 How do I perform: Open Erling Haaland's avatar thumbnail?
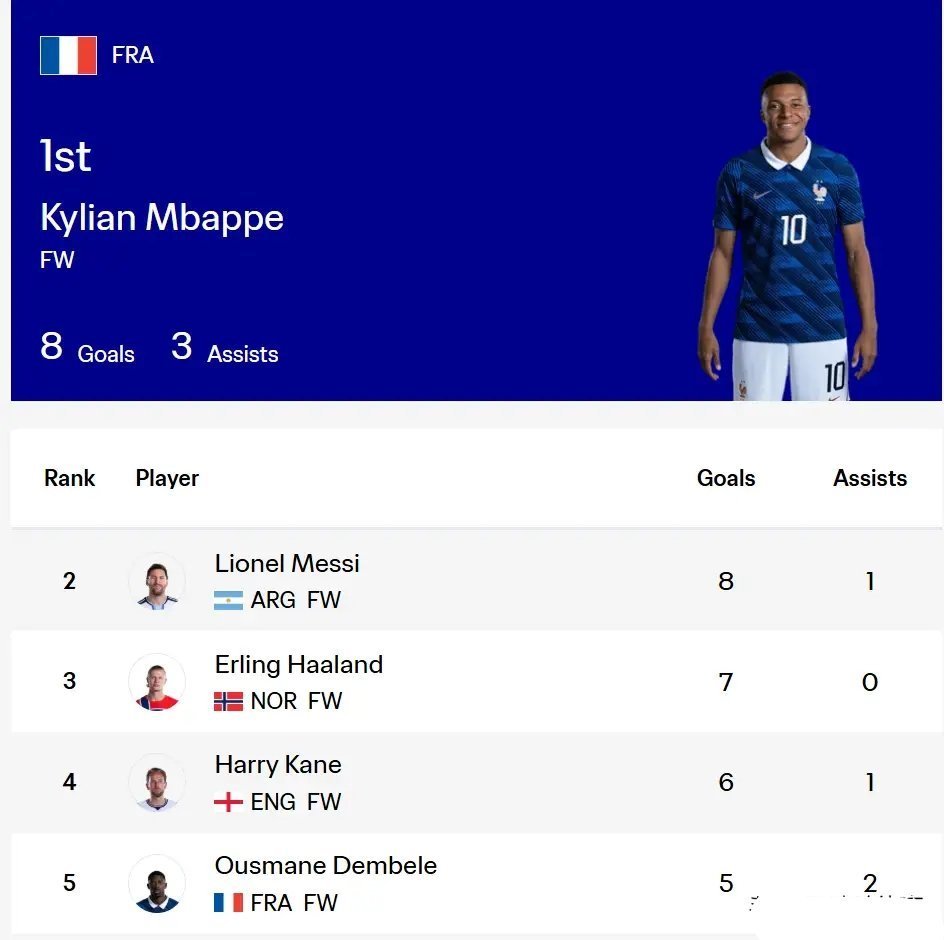tap(157, 682)
